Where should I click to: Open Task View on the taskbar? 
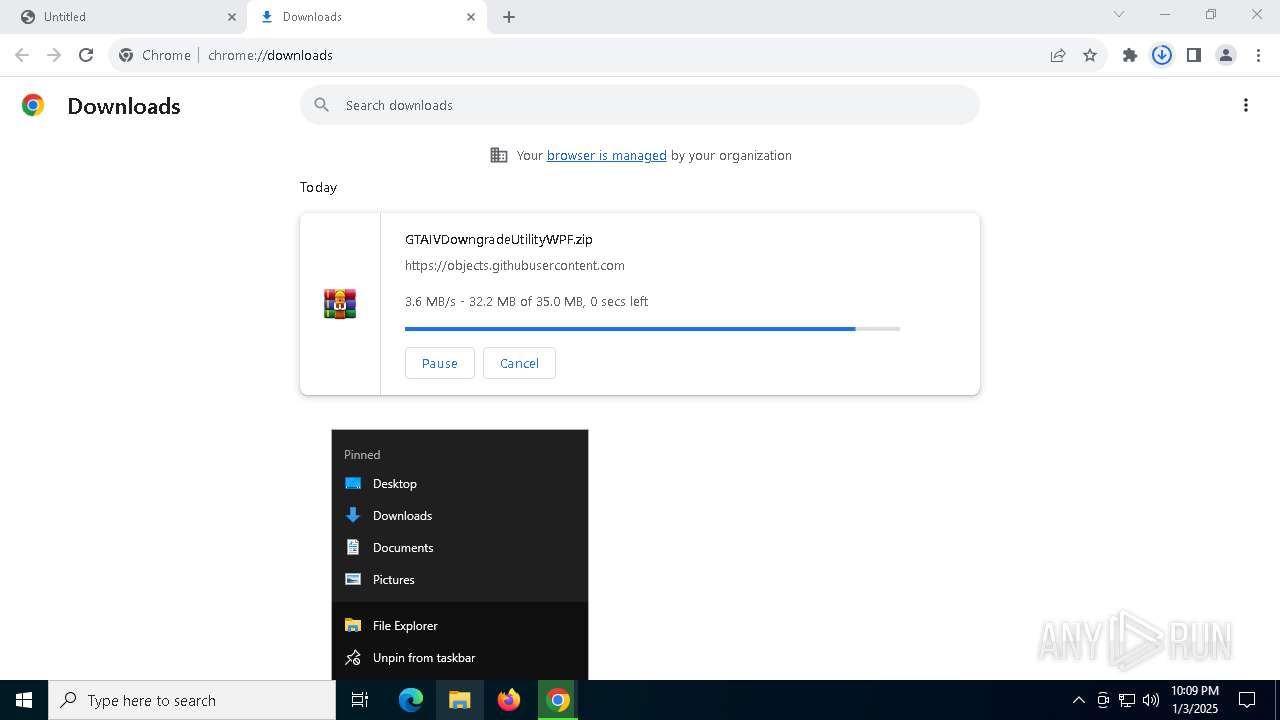(x=360, y=700)
